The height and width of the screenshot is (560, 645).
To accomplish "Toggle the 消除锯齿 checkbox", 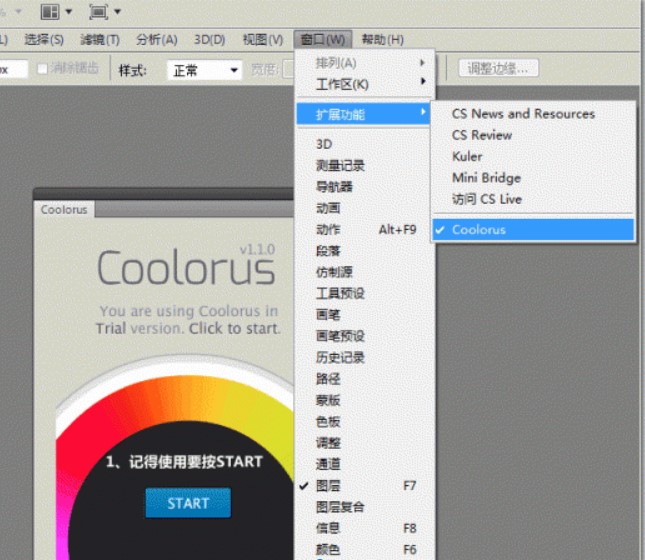I will (42, 69).
